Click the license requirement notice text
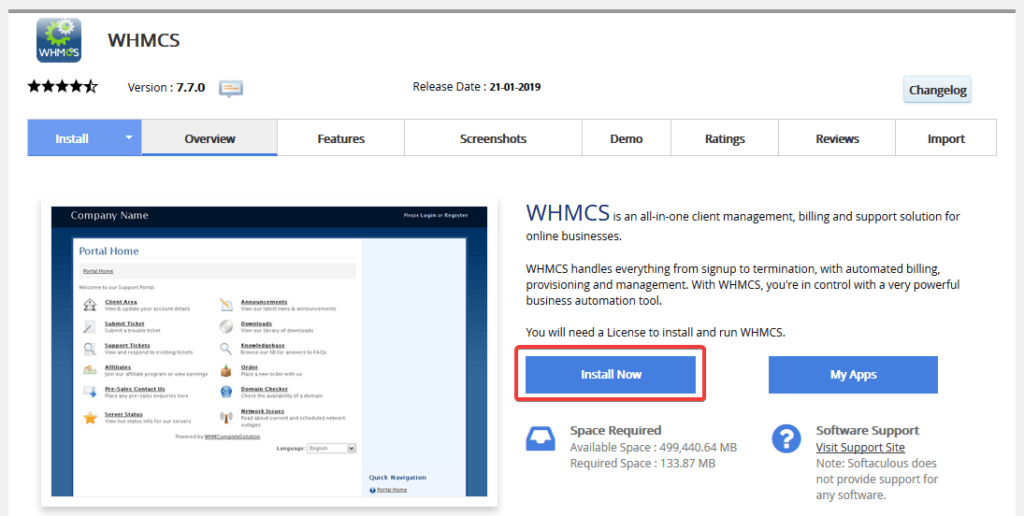The width and height of the screenshot is (1024, 516). 656,332
